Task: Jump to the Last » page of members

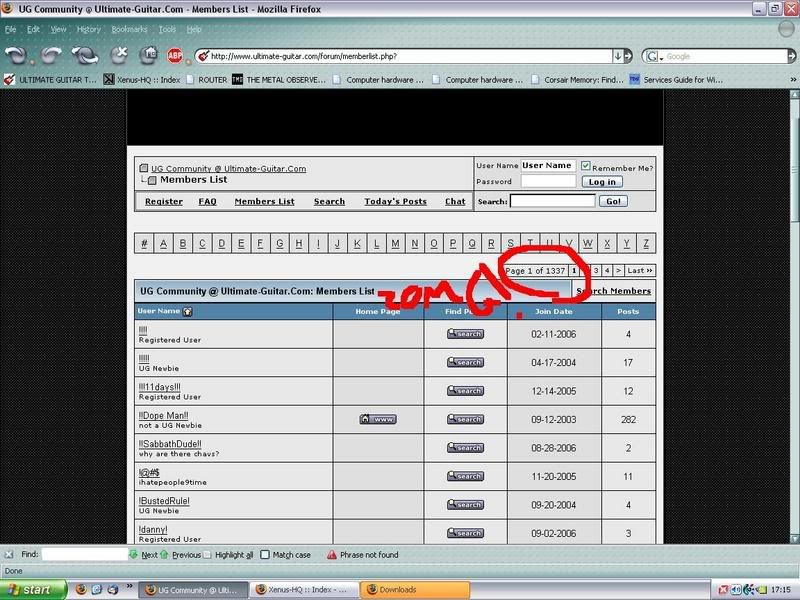Action: tap(640, 270)
